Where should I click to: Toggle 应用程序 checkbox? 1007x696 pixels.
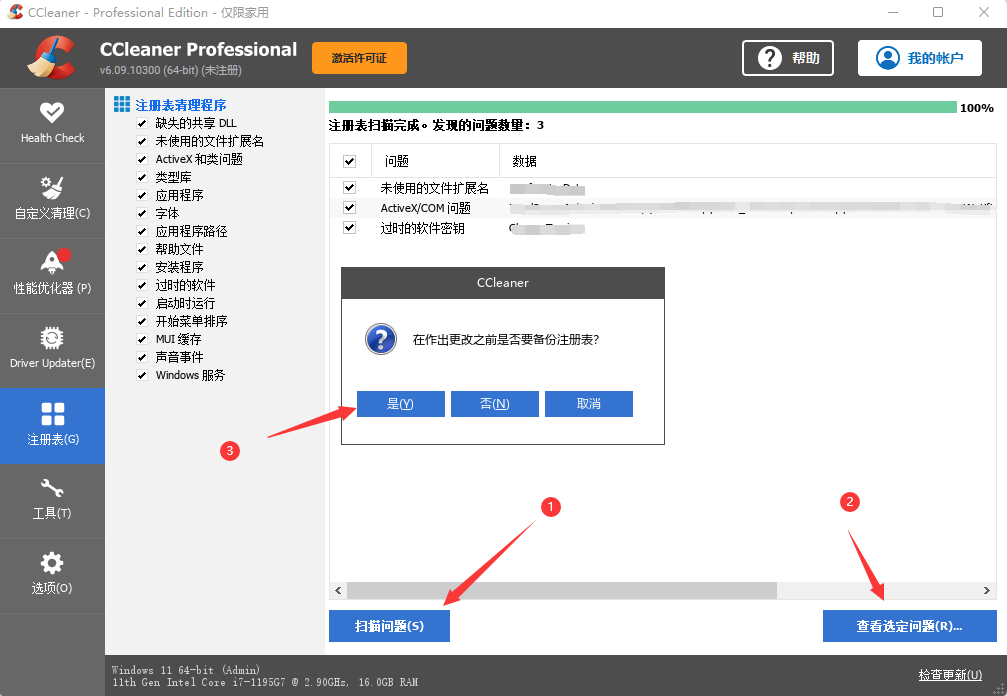point(142,195)
